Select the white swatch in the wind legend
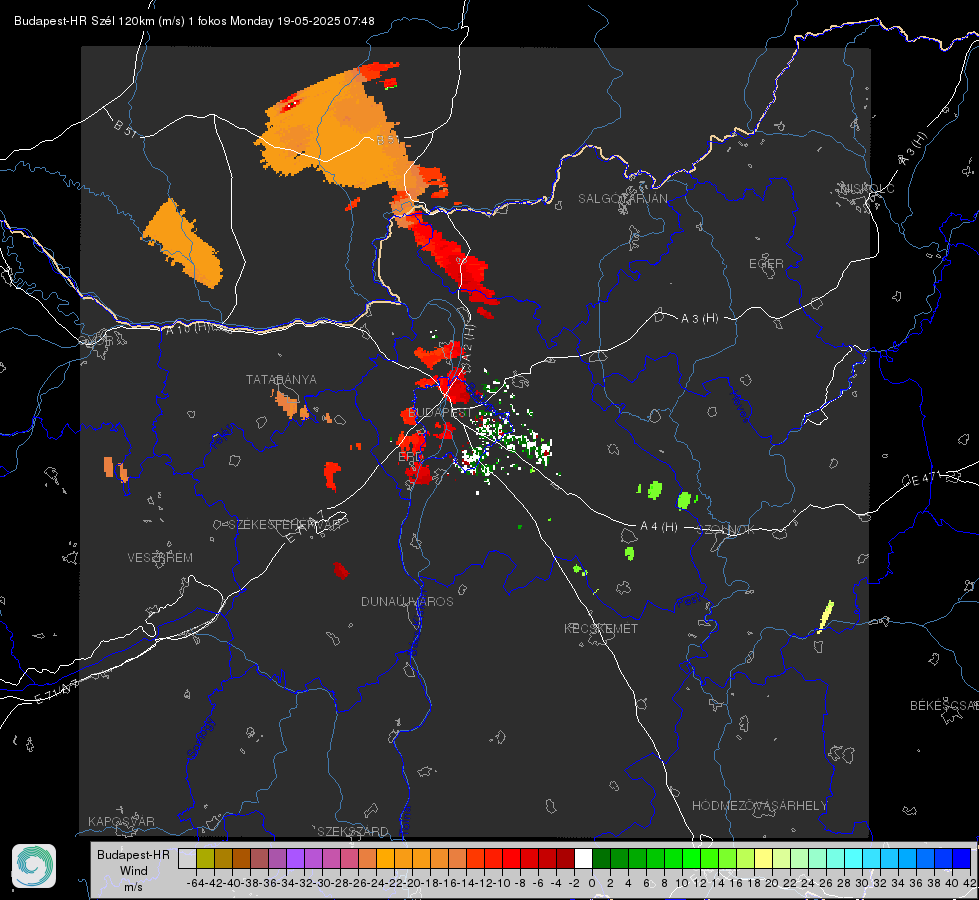 [x=583, y=858]
